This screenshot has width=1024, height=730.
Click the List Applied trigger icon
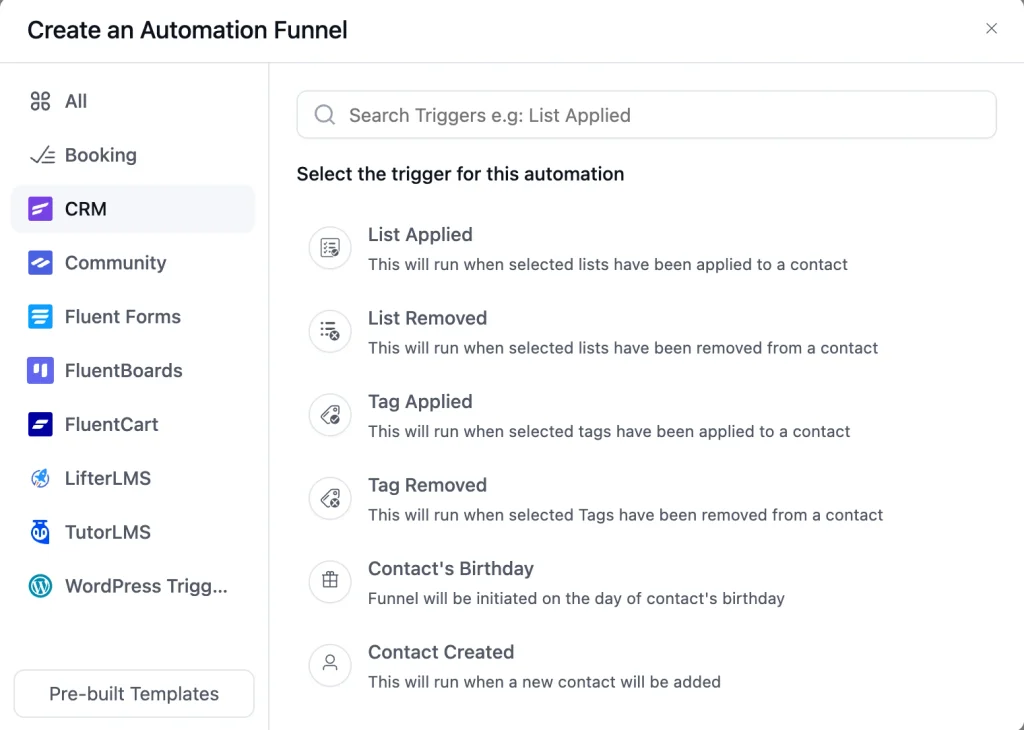[x=330, y=248]
